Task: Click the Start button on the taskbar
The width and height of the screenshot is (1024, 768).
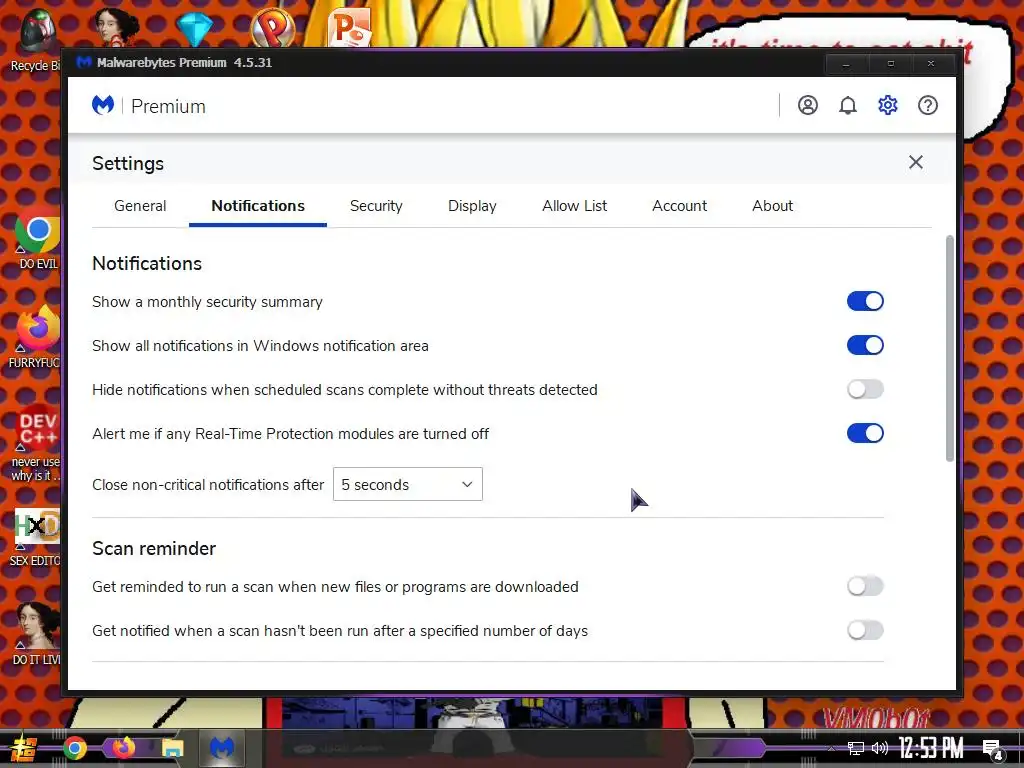Action: [x=23, y=748]
